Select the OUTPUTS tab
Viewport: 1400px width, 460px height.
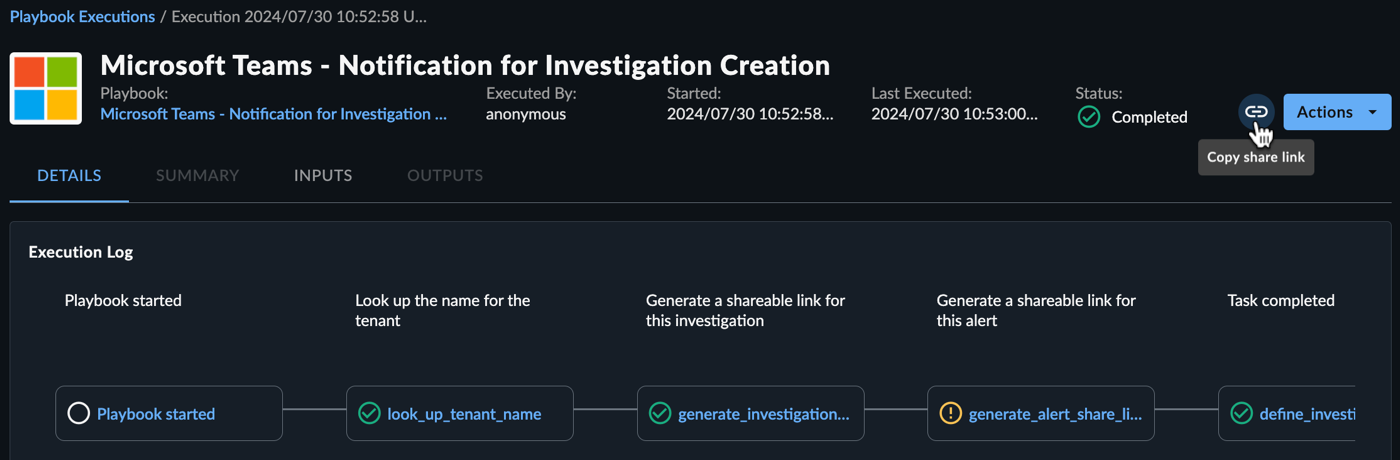point(445,175)
